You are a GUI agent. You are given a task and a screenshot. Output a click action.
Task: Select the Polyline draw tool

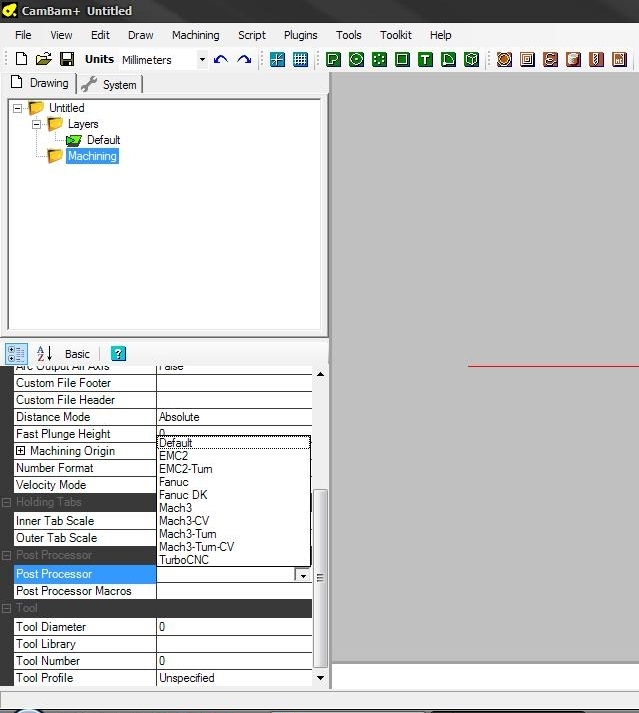(x=333, y=59)
